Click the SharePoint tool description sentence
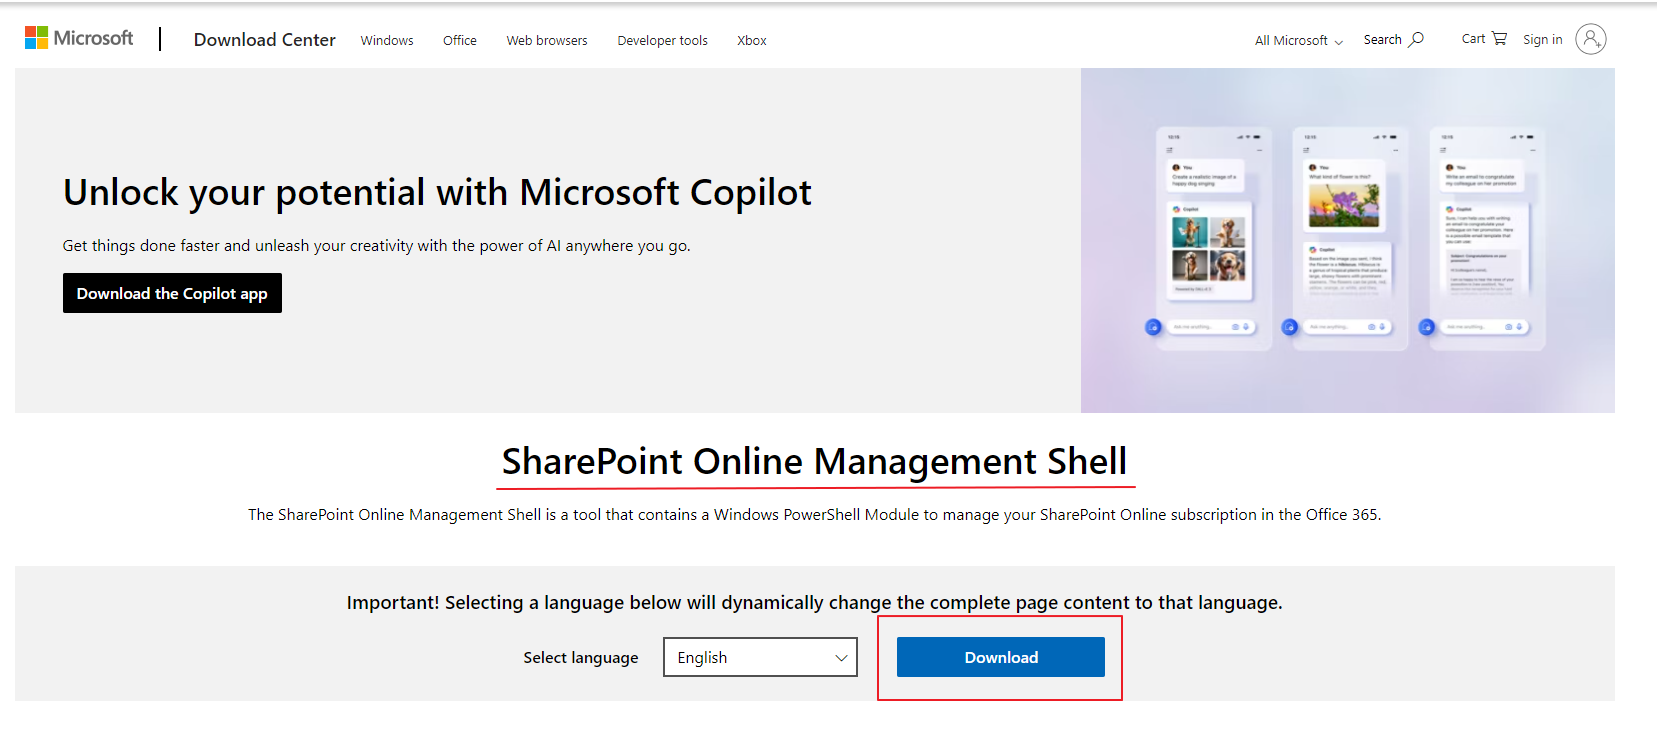This screenshot has height=743, width=1657. pos(814,515)
